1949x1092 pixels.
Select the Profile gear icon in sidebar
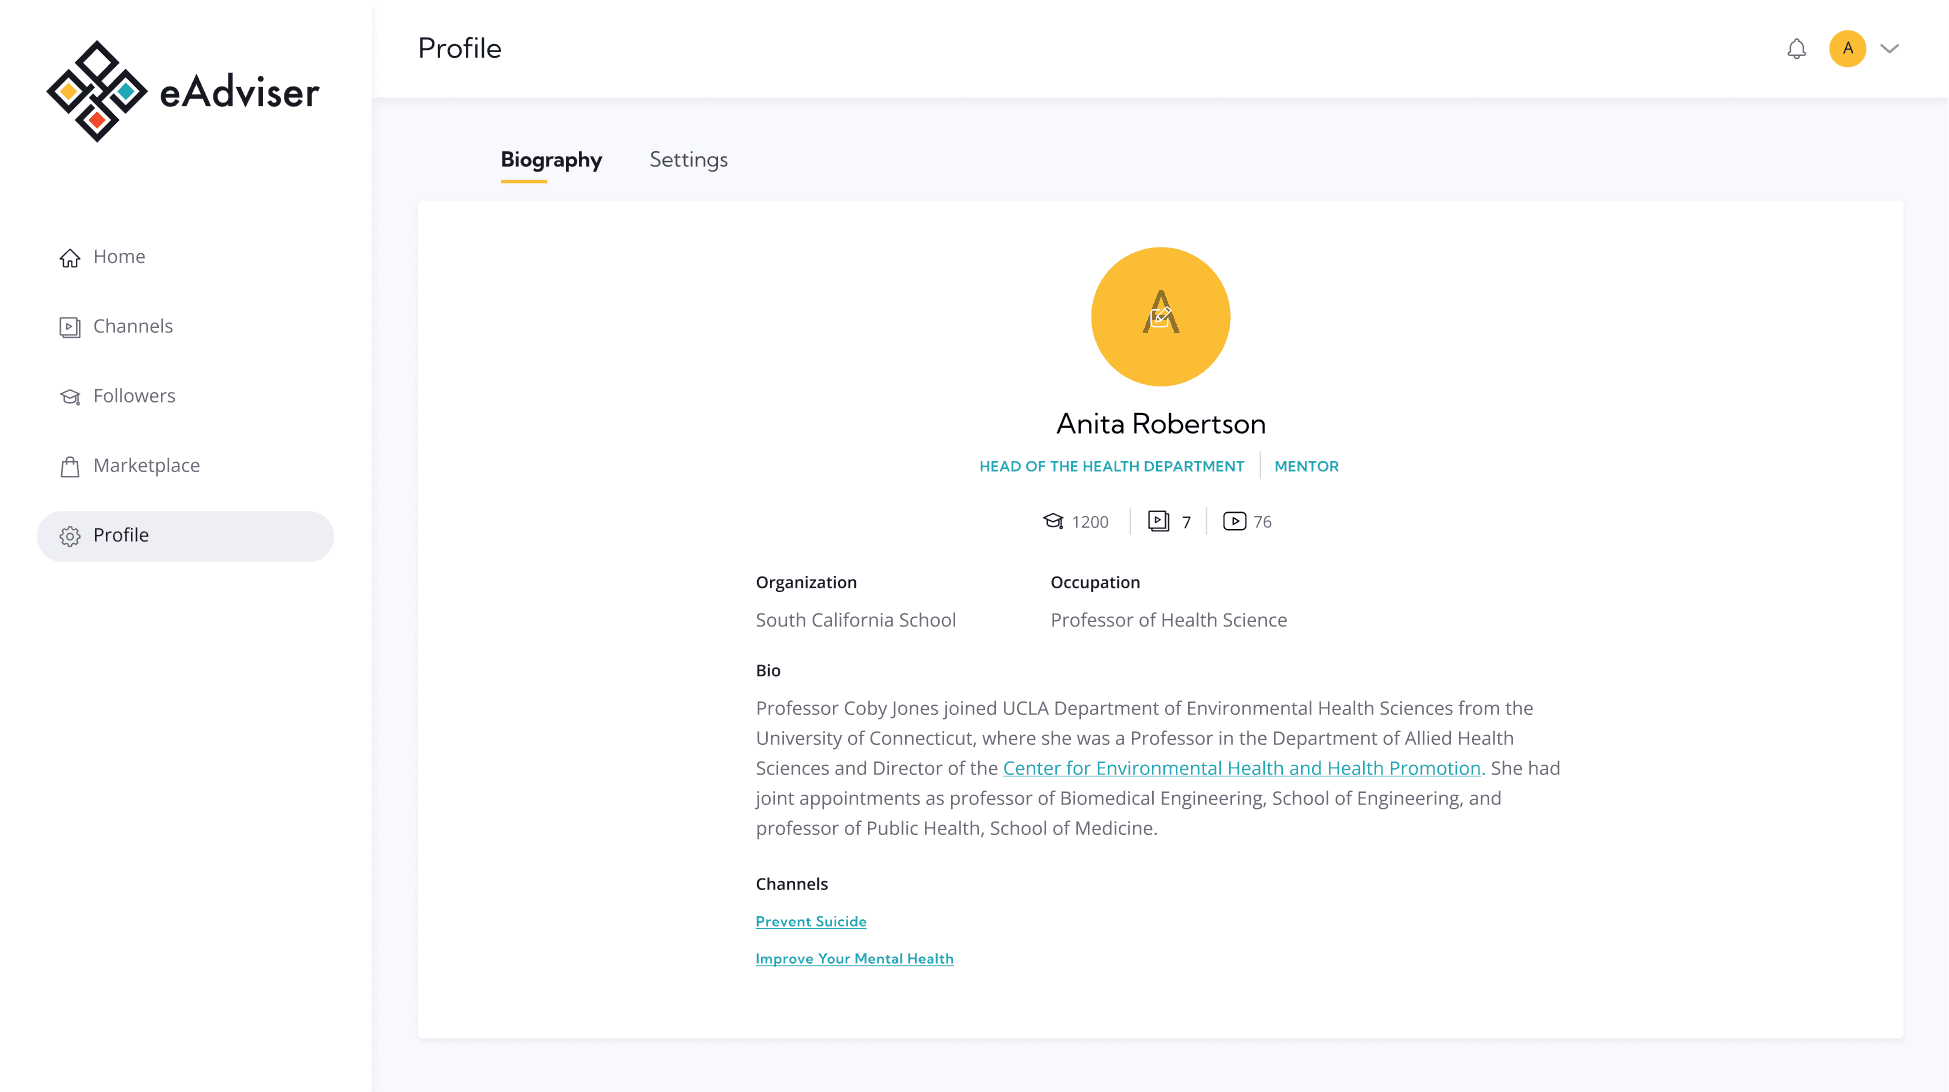click(69, 536)
